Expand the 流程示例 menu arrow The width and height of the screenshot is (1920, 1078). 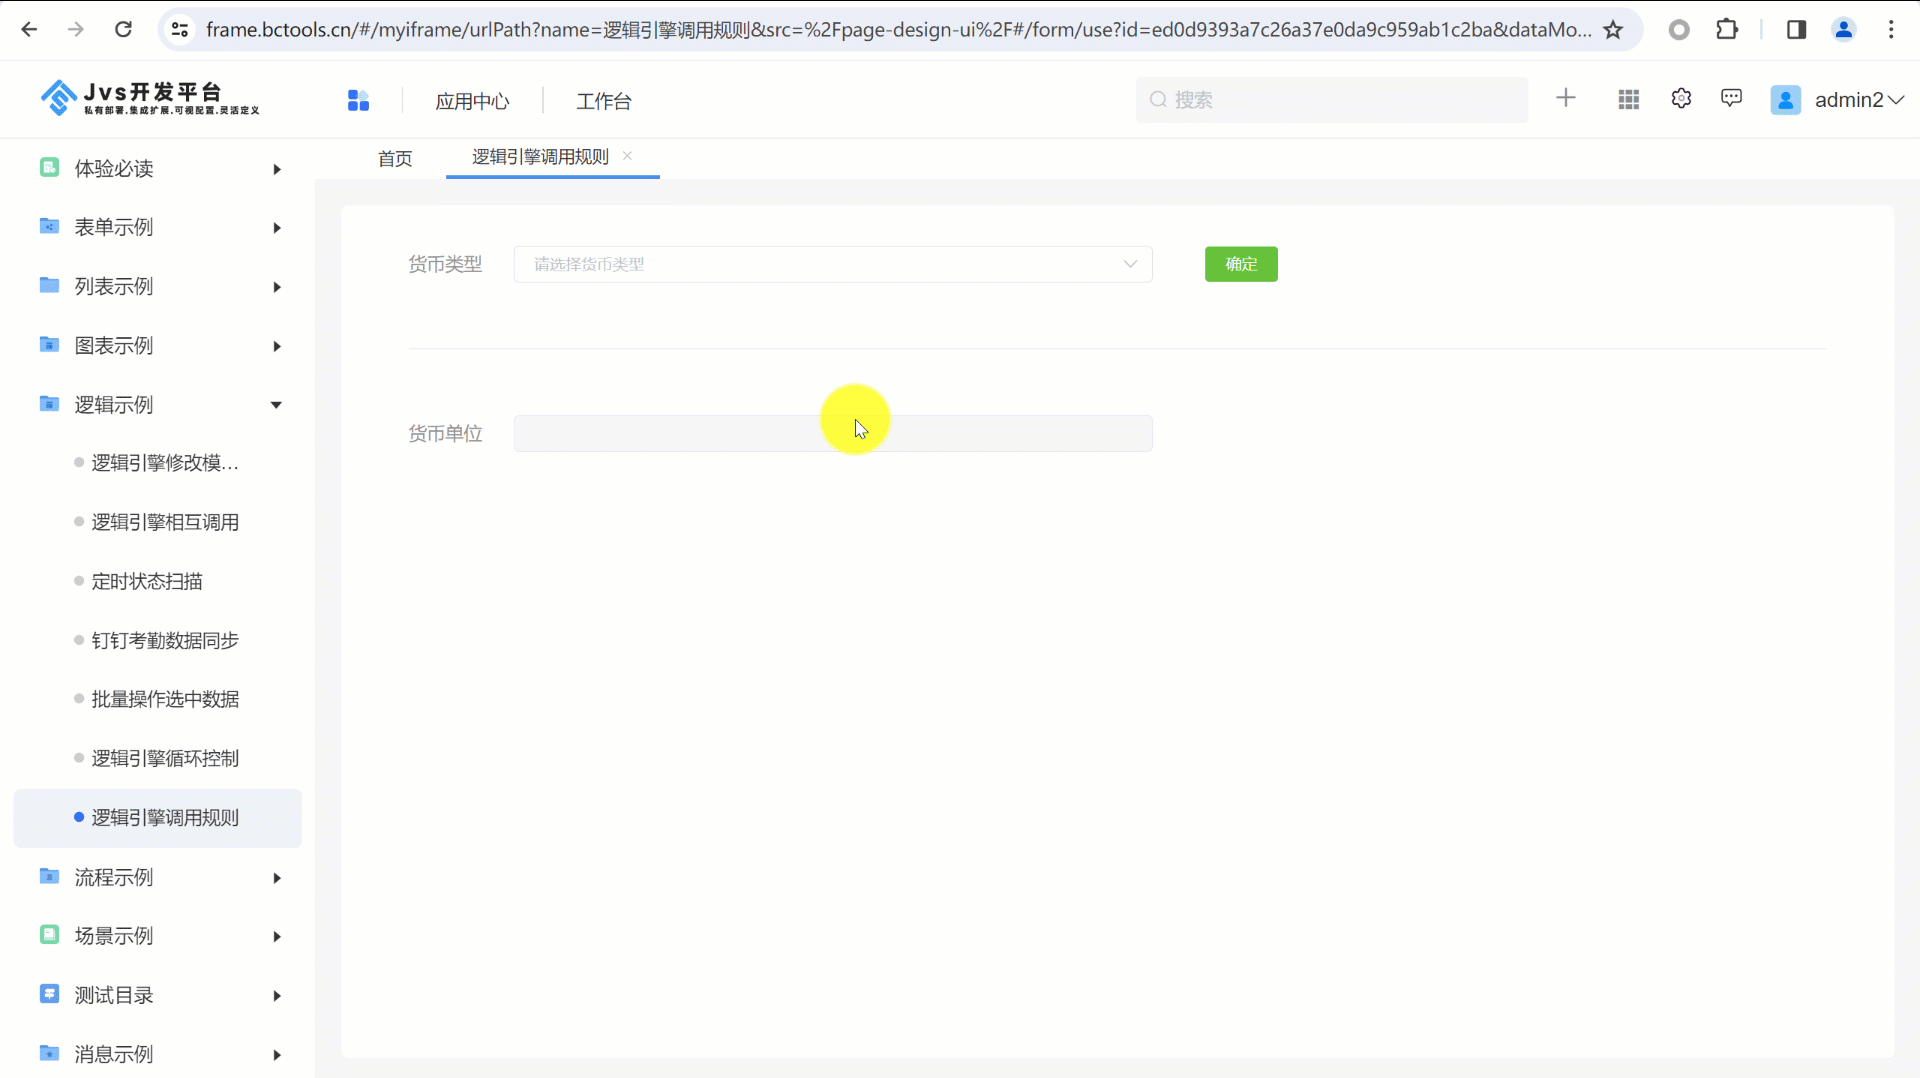click(x=277, y=878)
